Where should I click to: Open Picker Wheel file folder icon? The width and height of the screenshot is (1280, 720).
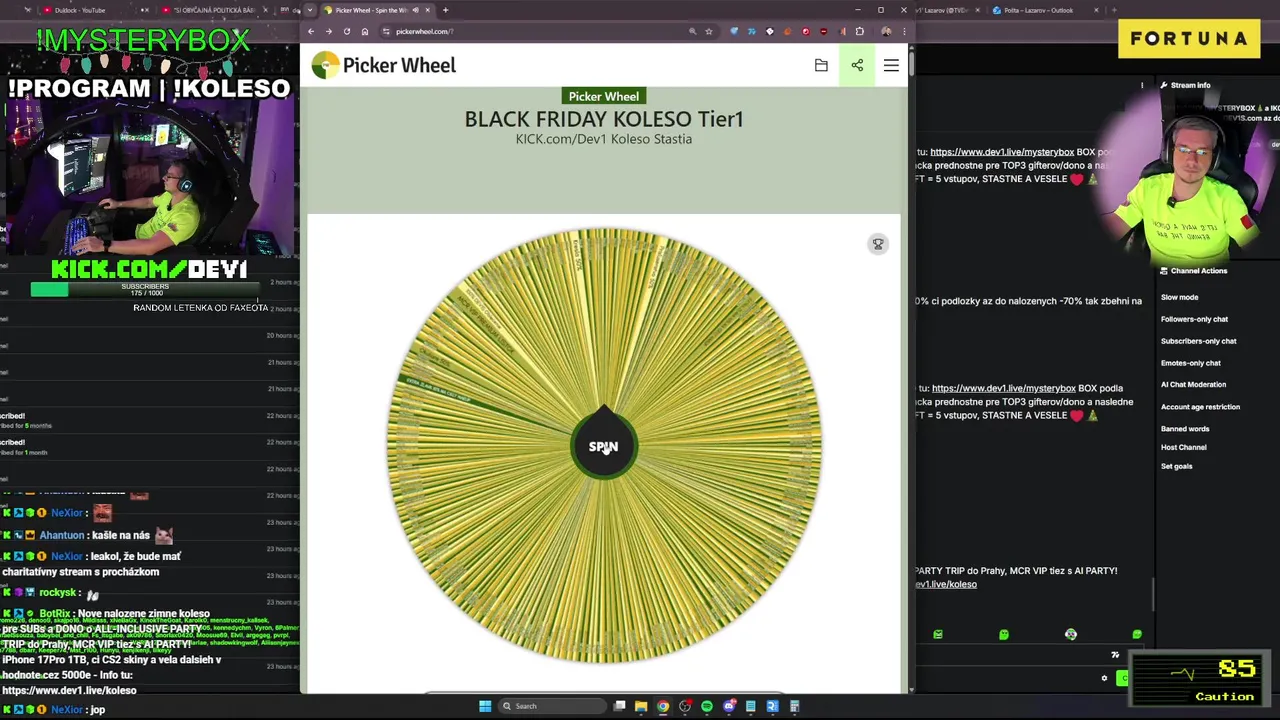pyautogui.click(x=821, y=65)
